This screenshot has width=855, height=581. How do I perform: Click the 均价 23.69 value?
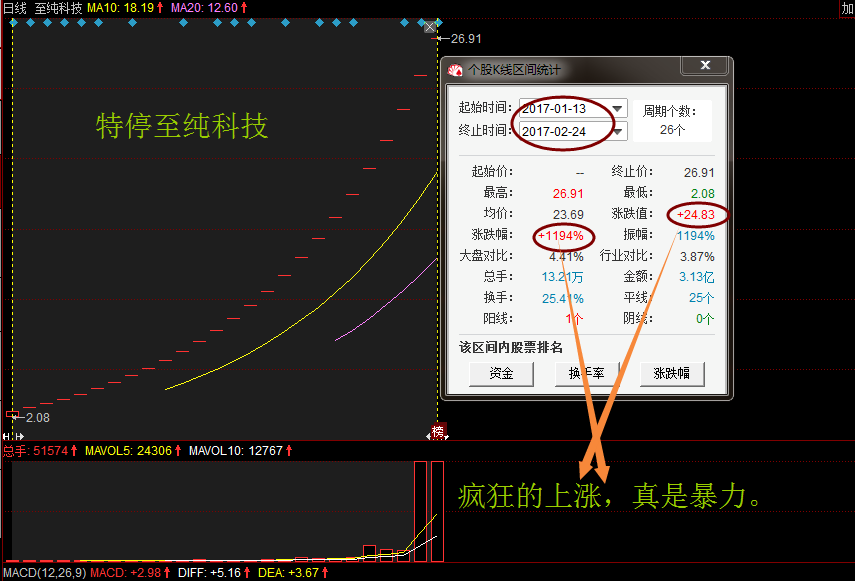(x=568, y=215)
